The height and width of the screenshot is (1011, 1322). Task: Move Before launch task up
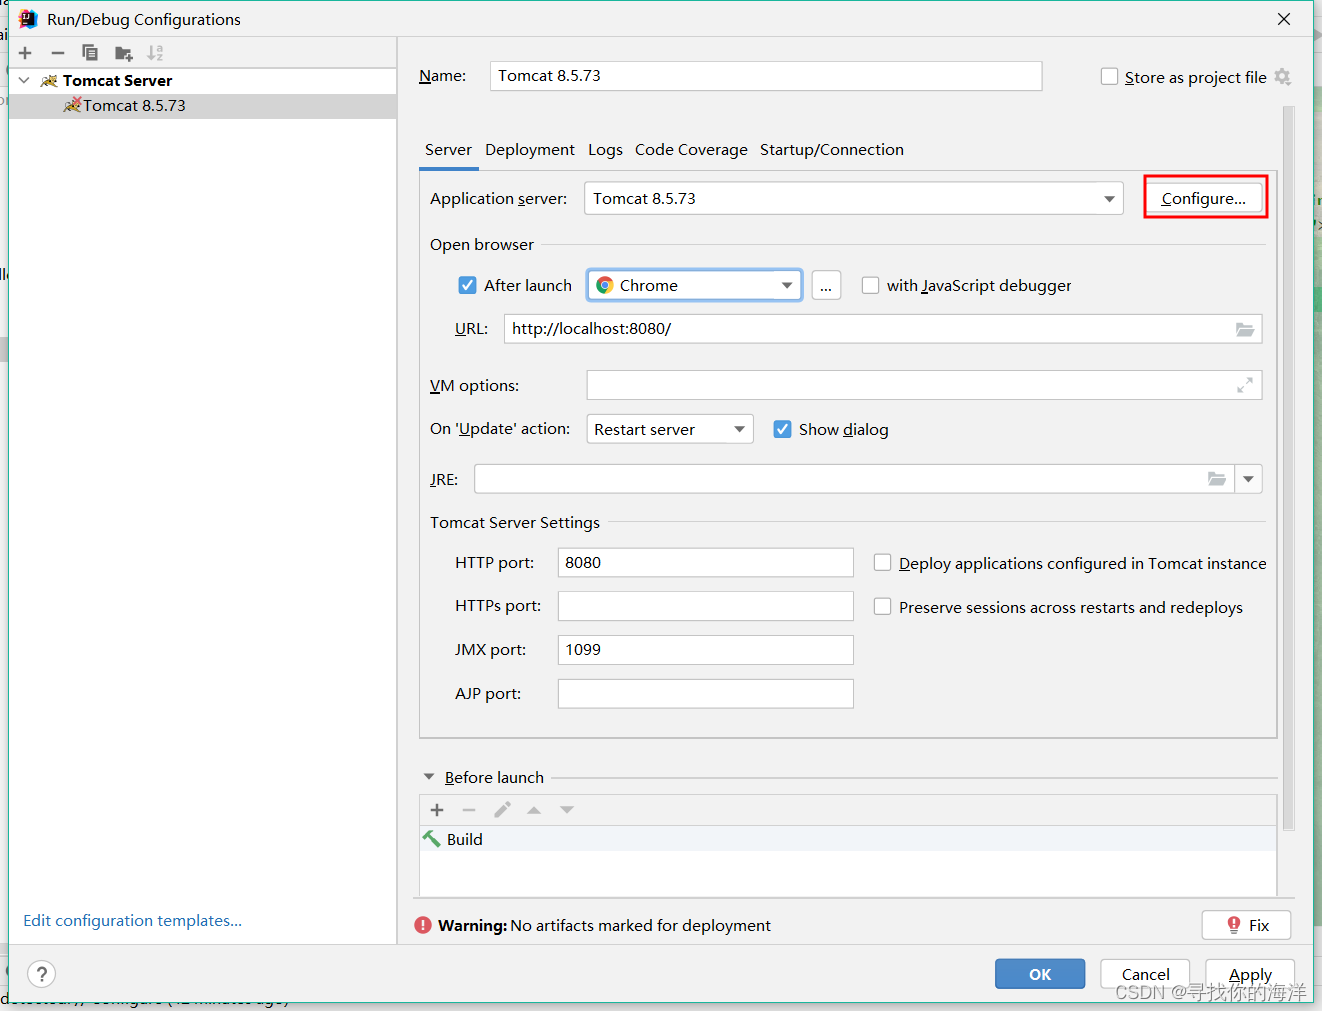pos(534,810)
